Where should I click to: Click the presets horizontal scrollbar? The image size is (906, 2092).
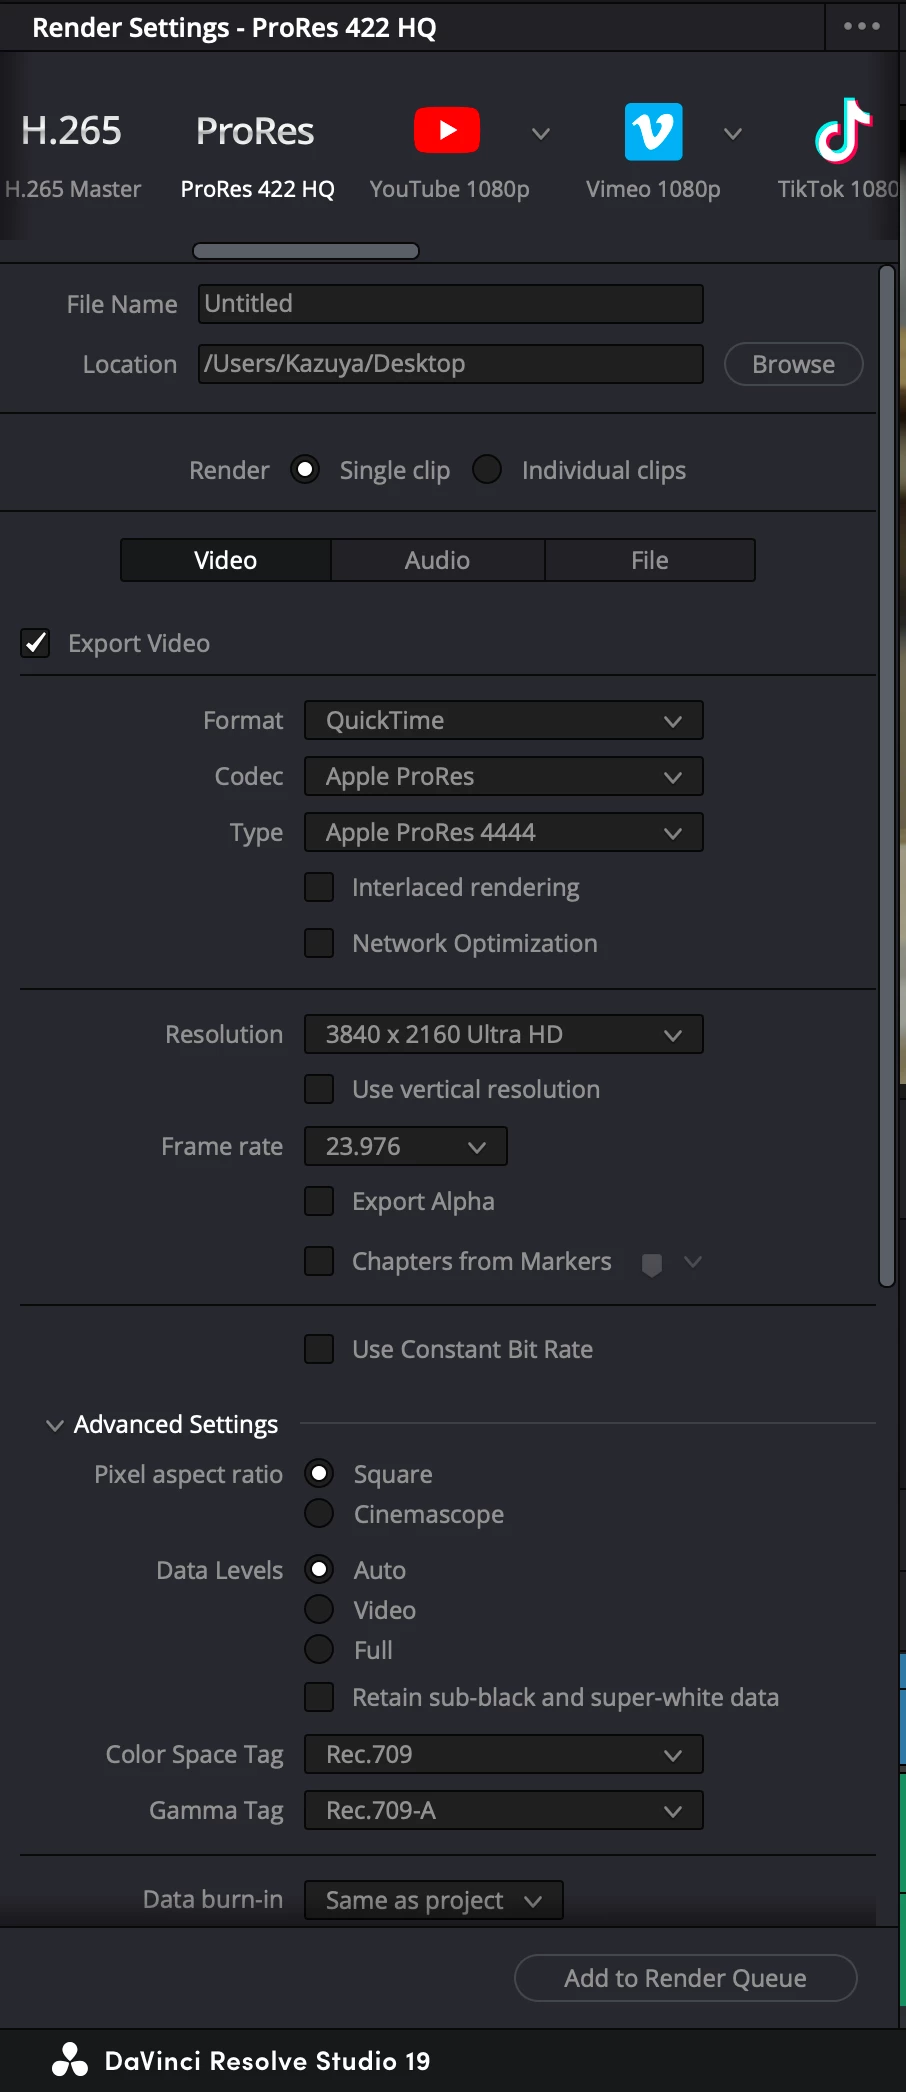(305, 251)
